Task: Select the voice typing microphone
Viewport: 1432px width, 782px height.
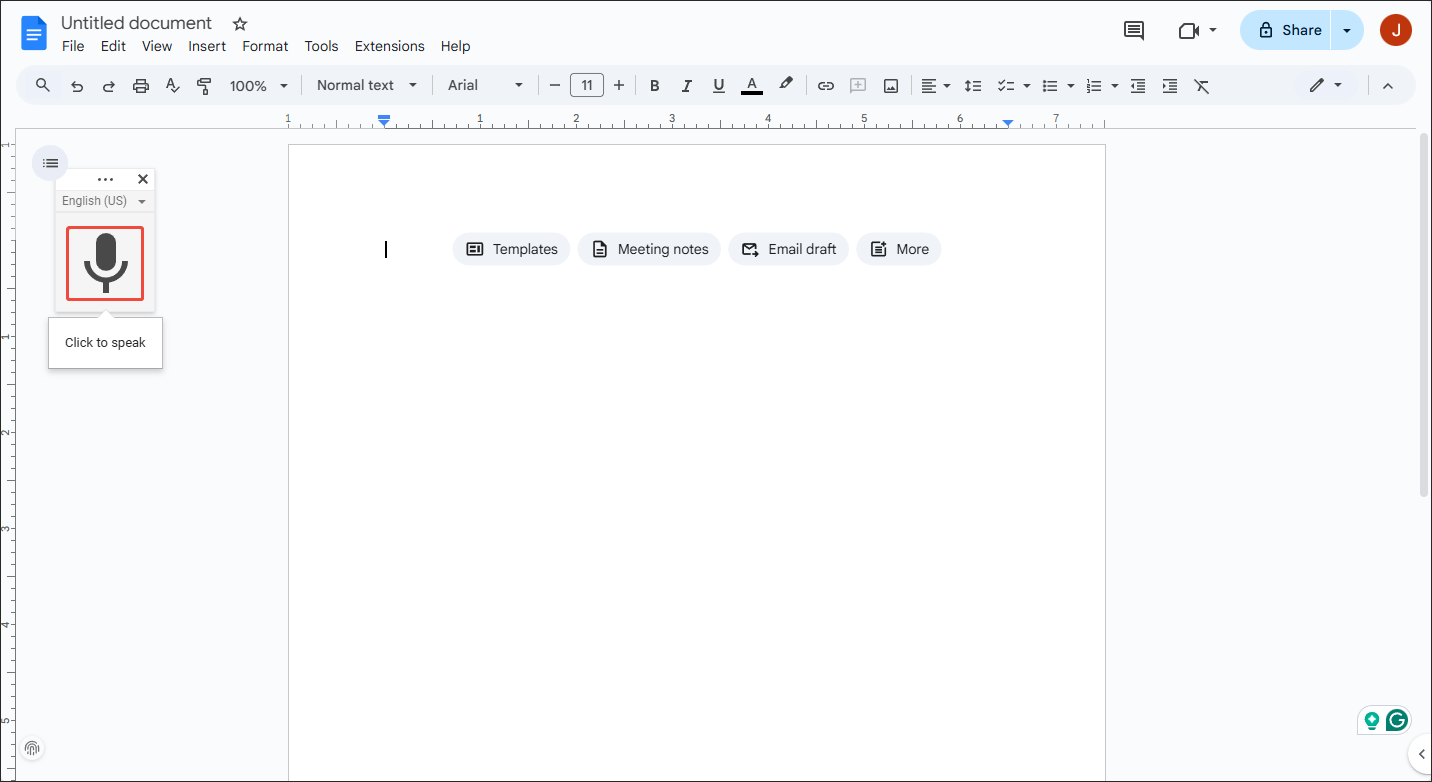Action: tap(104, 263)
